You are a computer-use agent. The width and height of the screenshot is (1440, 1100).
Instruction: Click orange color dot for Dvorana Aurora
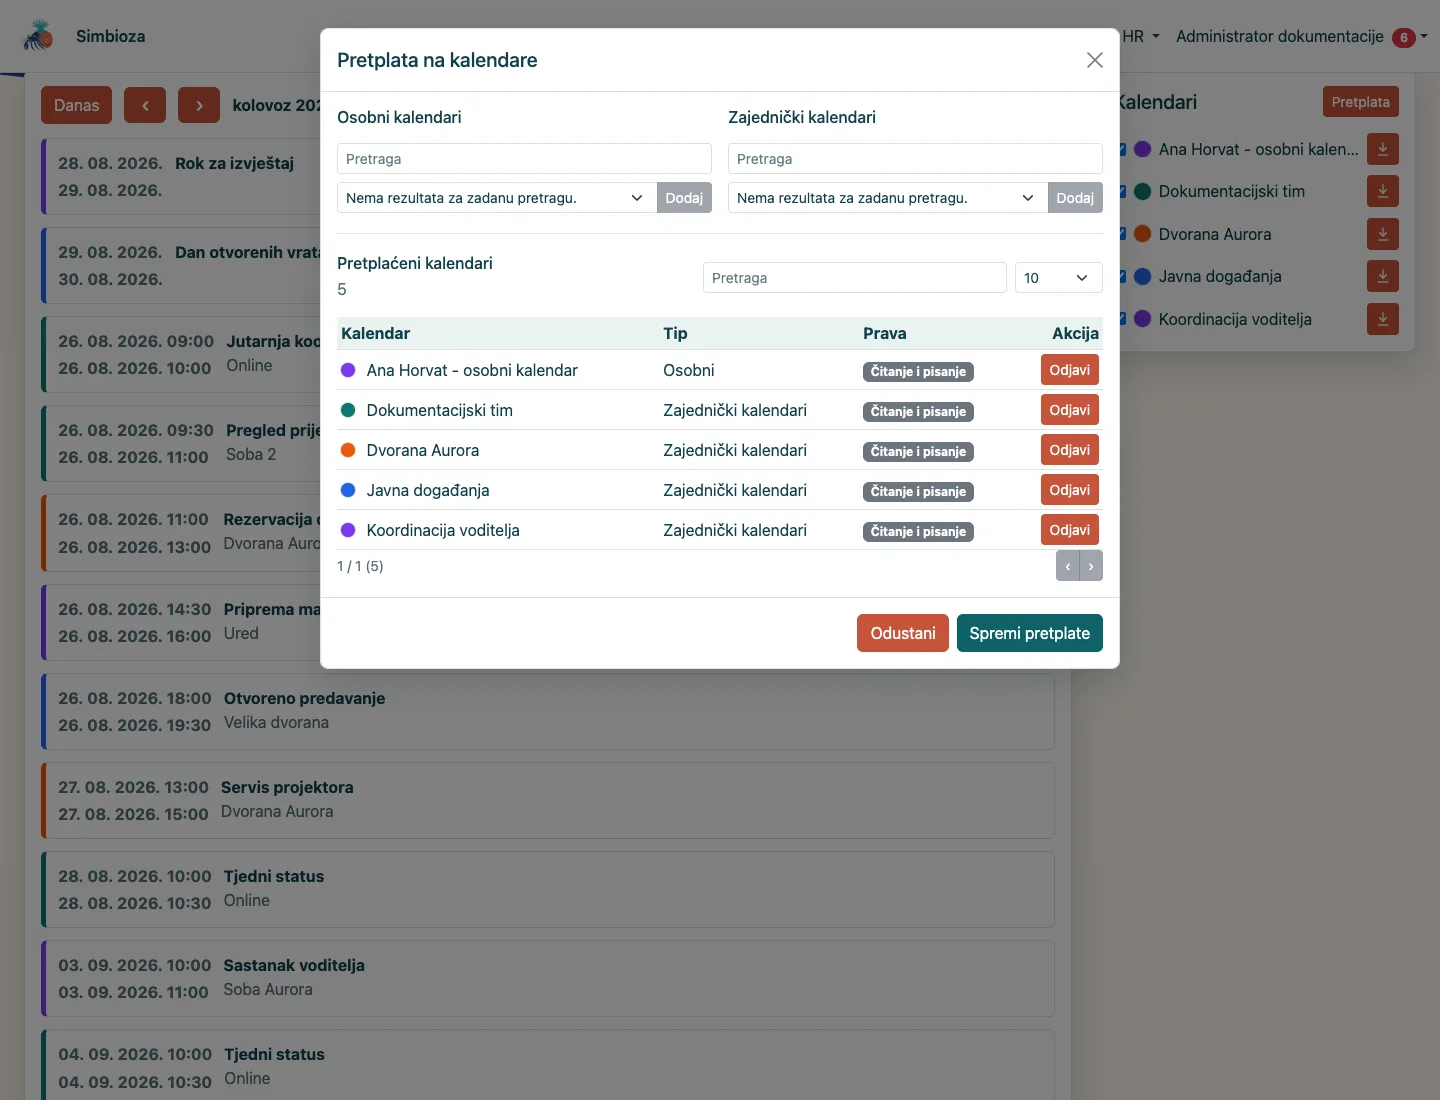pos(348,450)
